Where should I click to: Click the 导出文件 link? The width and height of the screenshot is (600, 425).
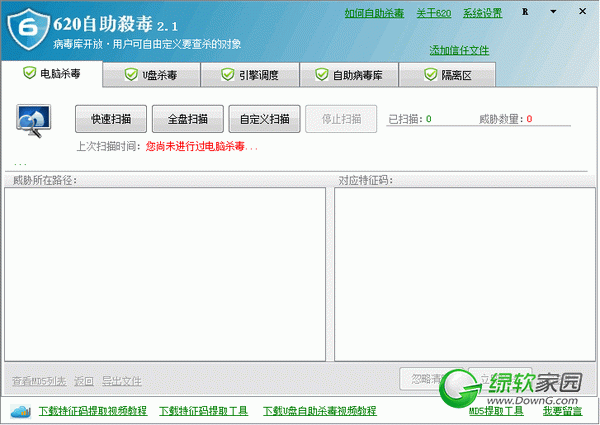coord(122,381)
